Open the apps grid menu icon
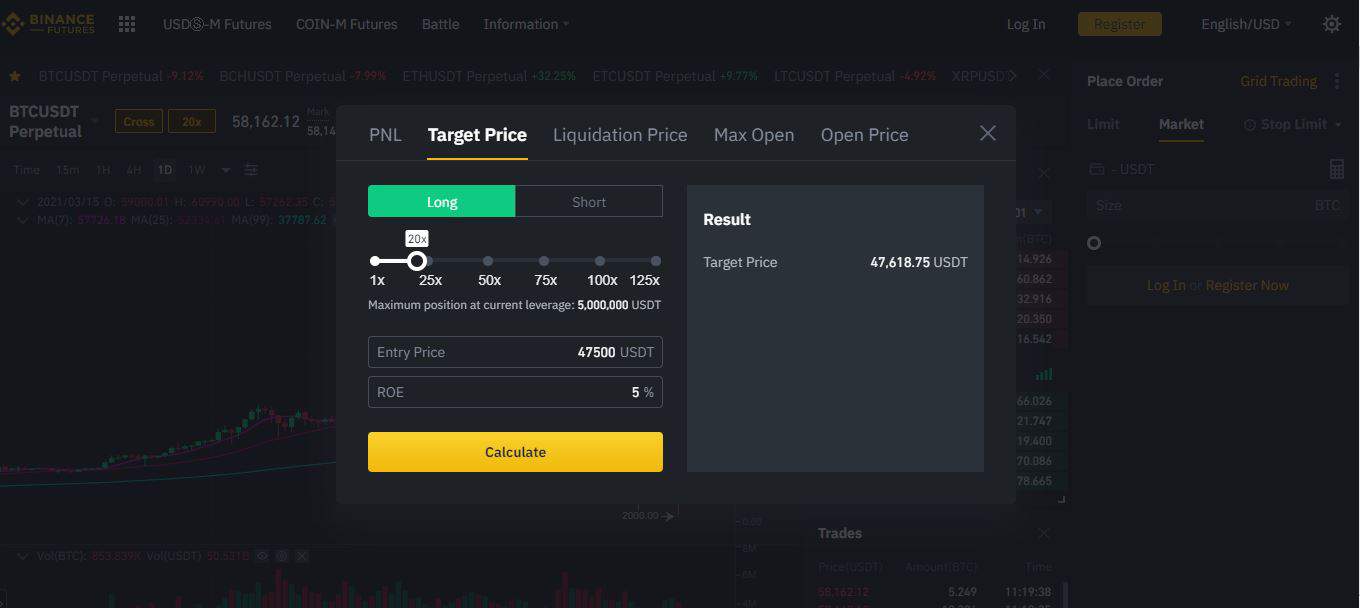1360x608 pixels. tap(127, 24)
